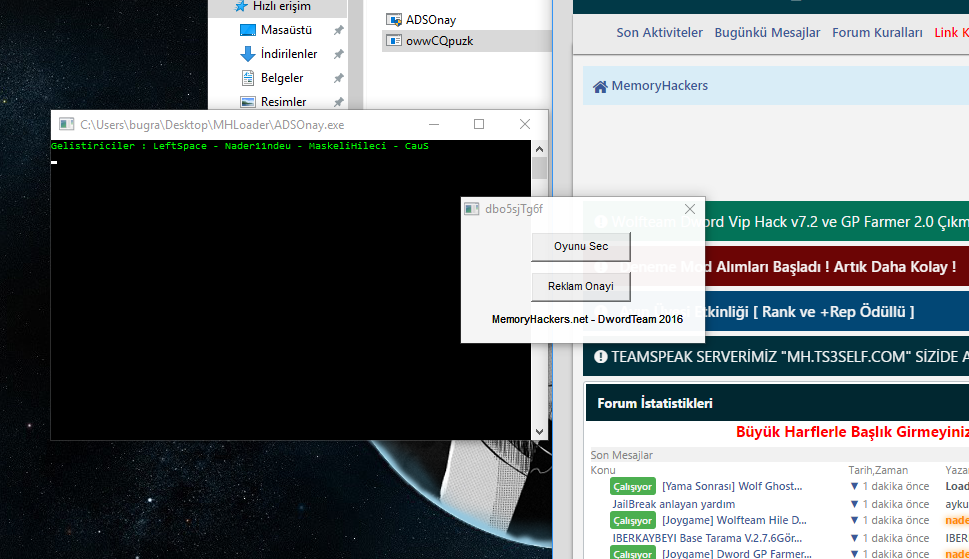The width and height of the screenshot is (969, 559).
Task: Click the Resimler pictures icon
Action: 248,102
